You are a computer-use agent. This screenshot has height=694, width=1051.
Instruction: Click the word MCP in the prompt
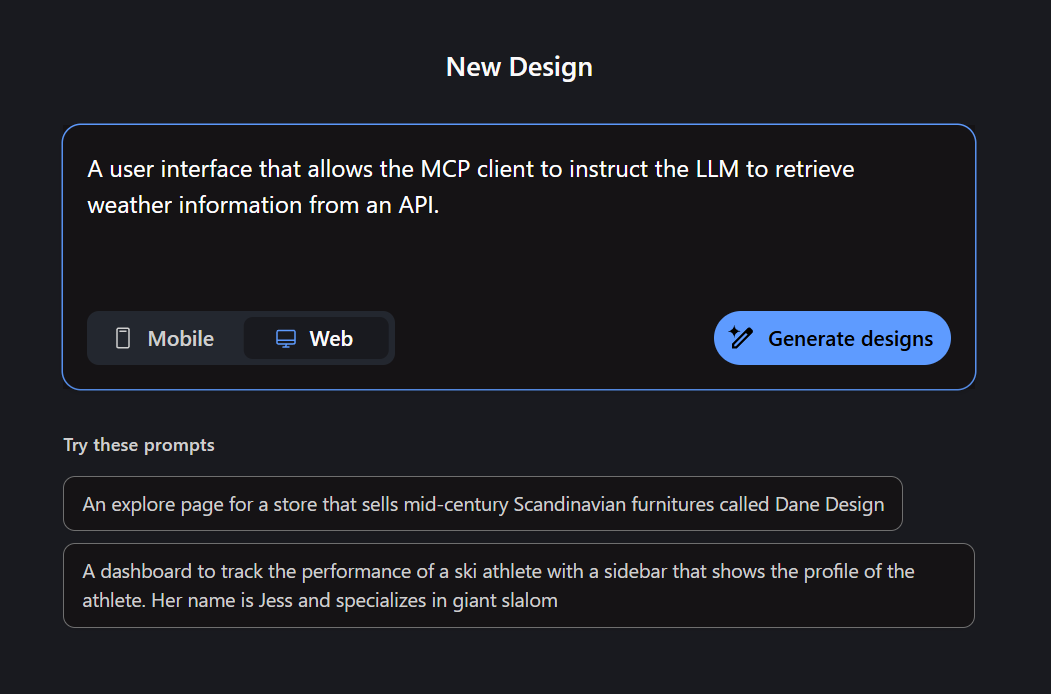tap(445, 169)
